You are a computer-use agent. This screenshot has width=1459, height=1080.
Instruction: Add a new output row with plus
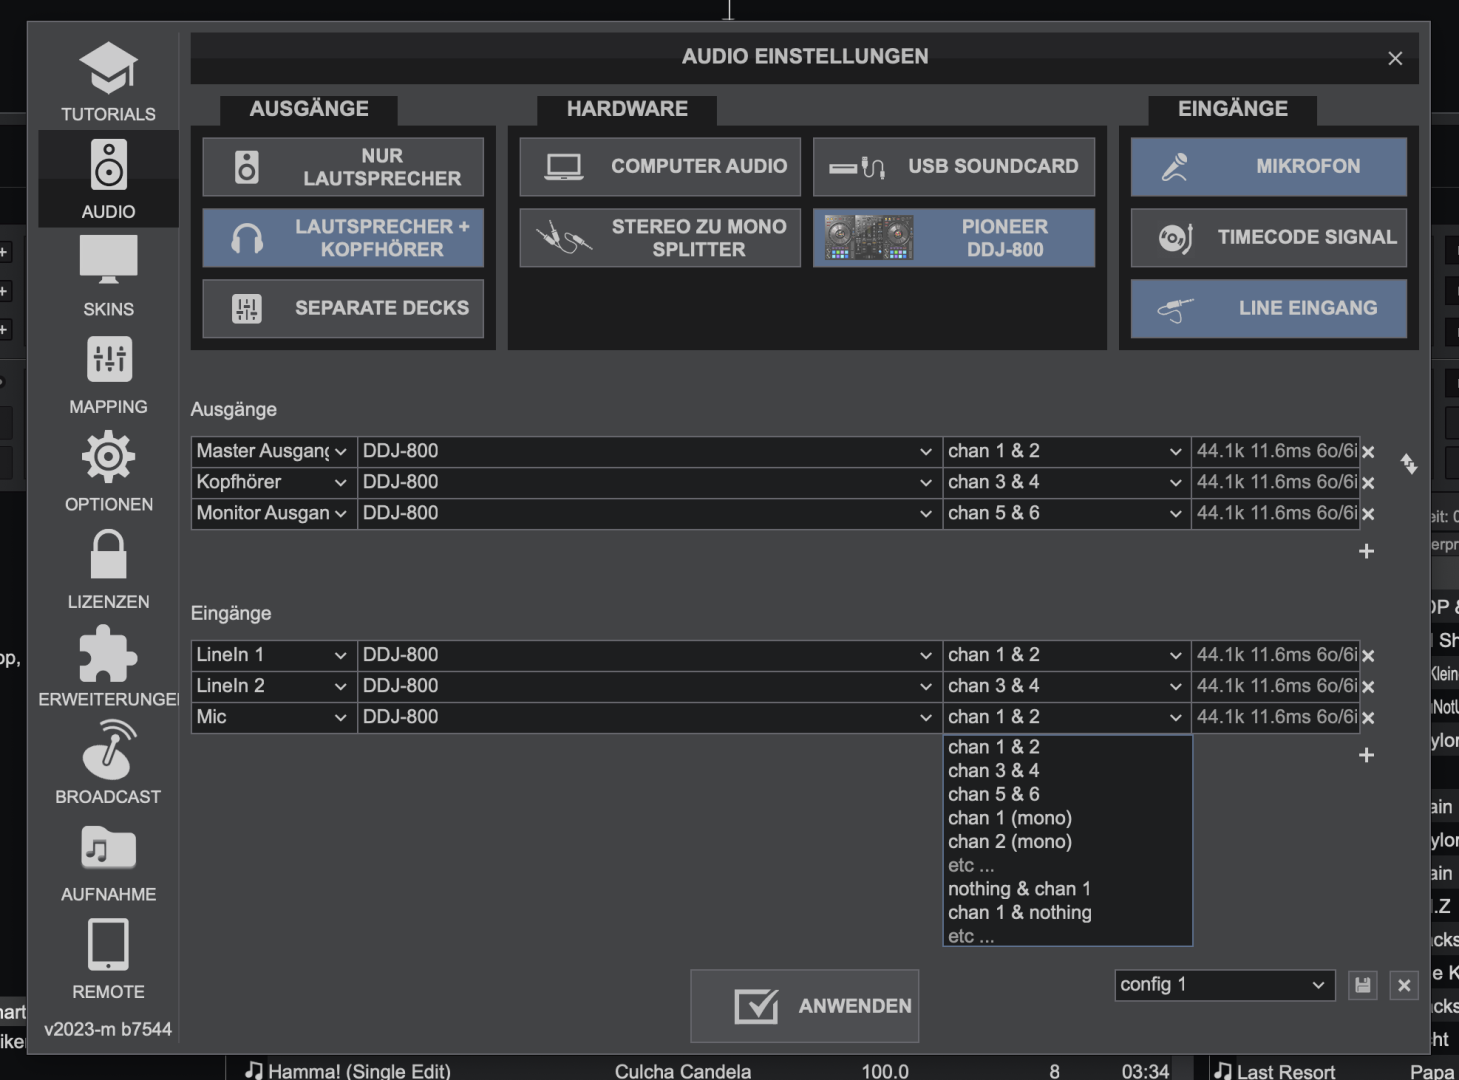click(x=1366, y=551)
